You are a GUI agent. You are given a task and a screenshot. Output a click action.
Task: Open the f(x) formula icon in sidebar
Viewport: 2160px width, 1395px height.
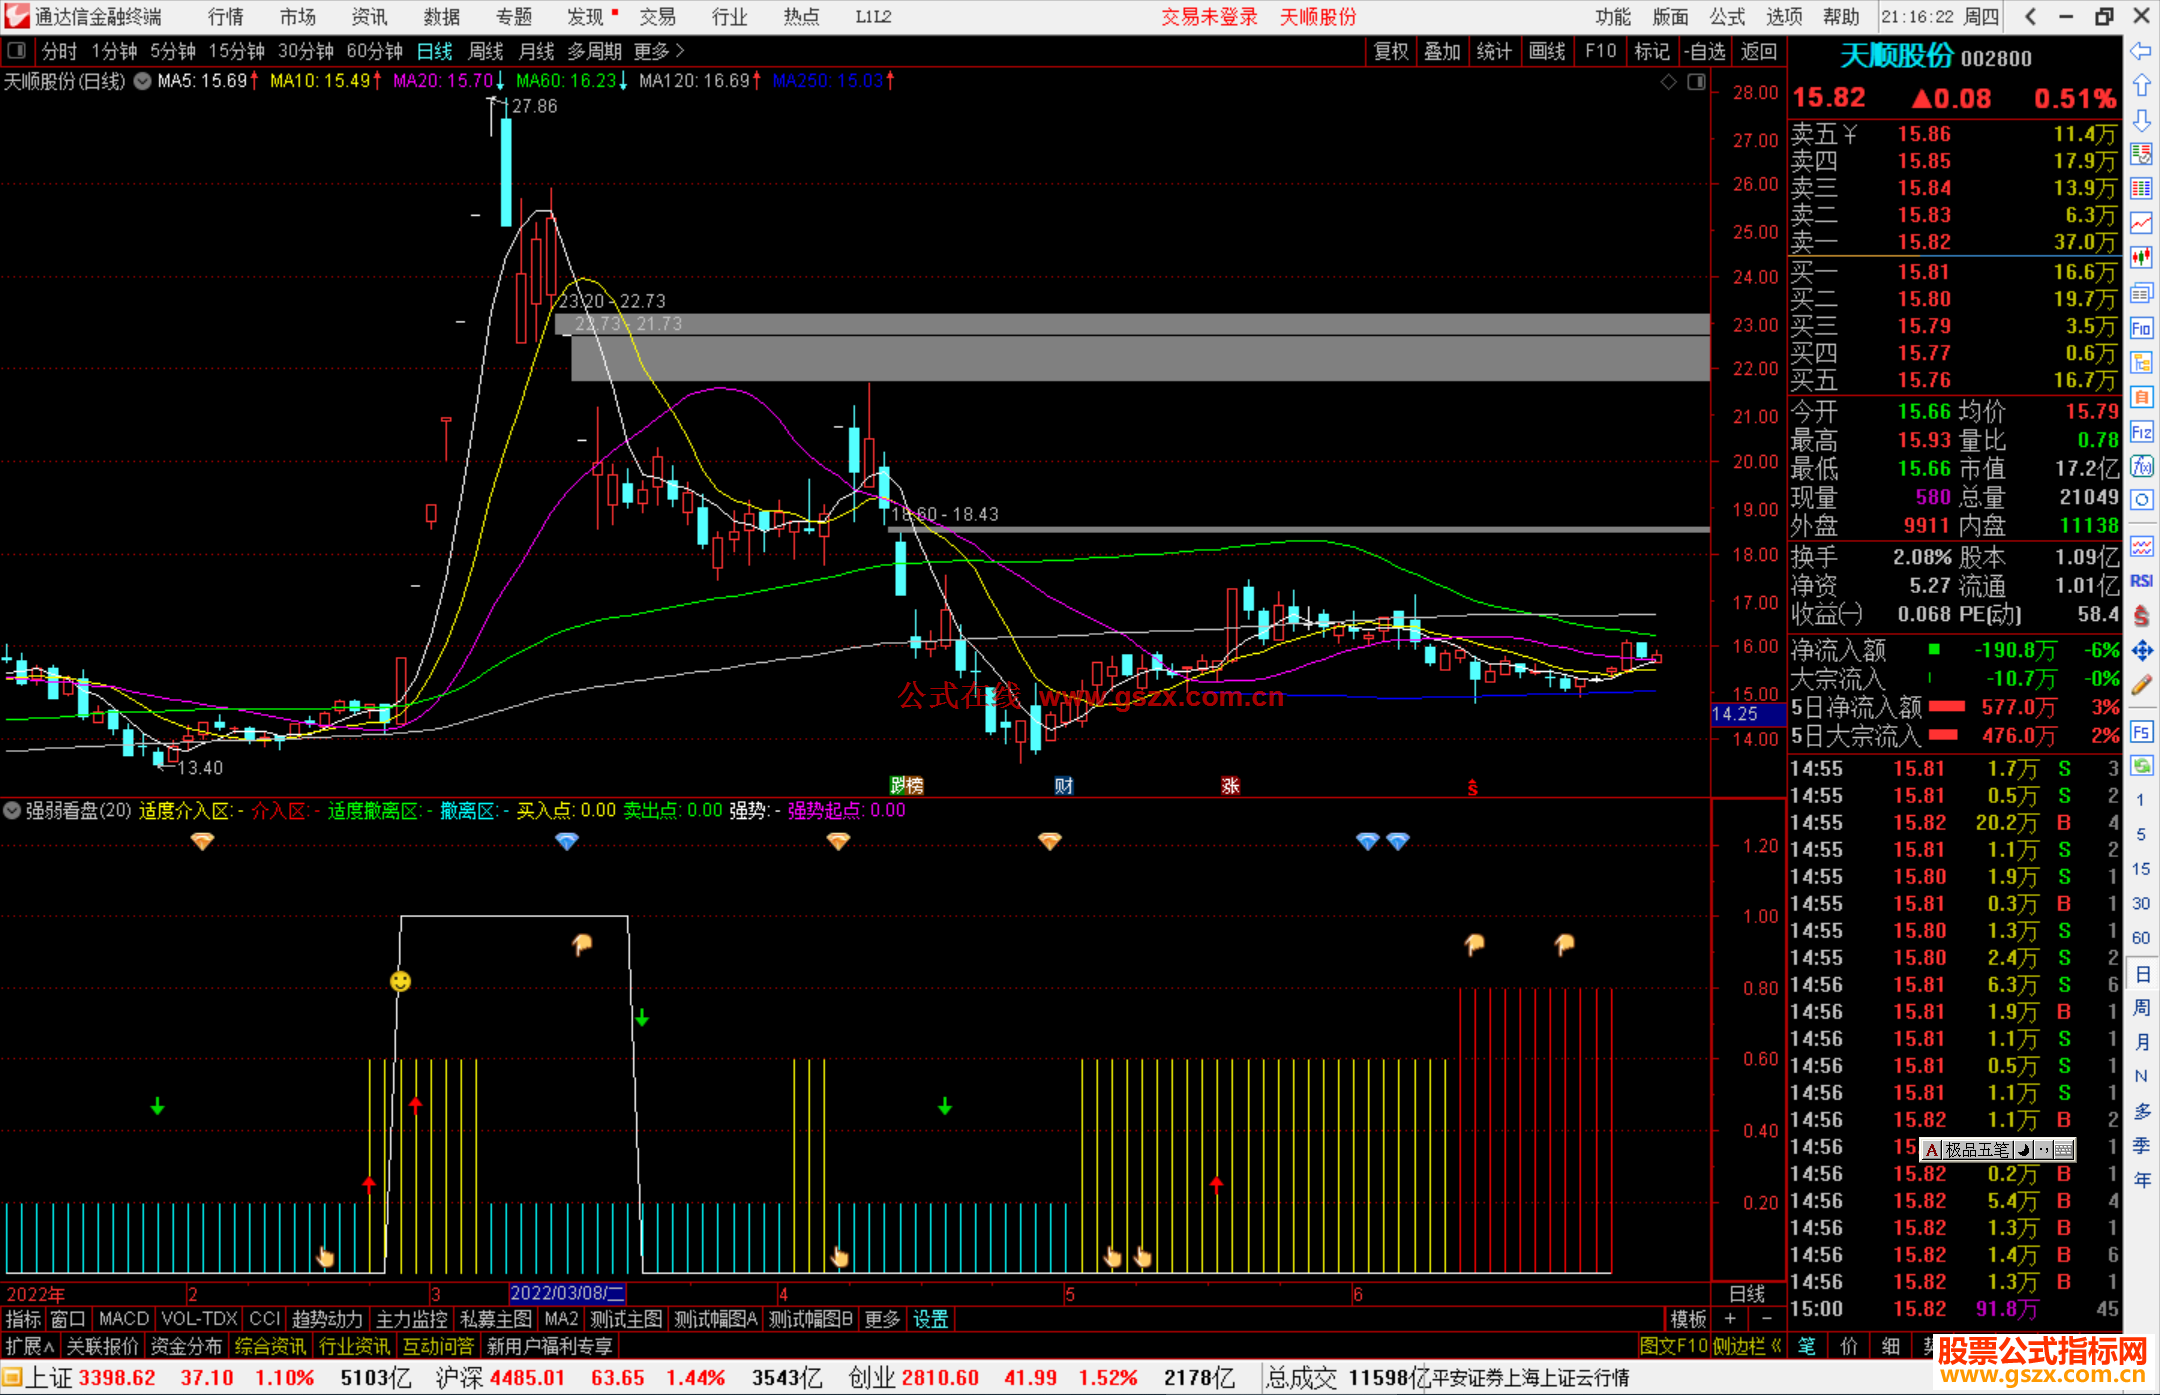(x=2141, y=466)
